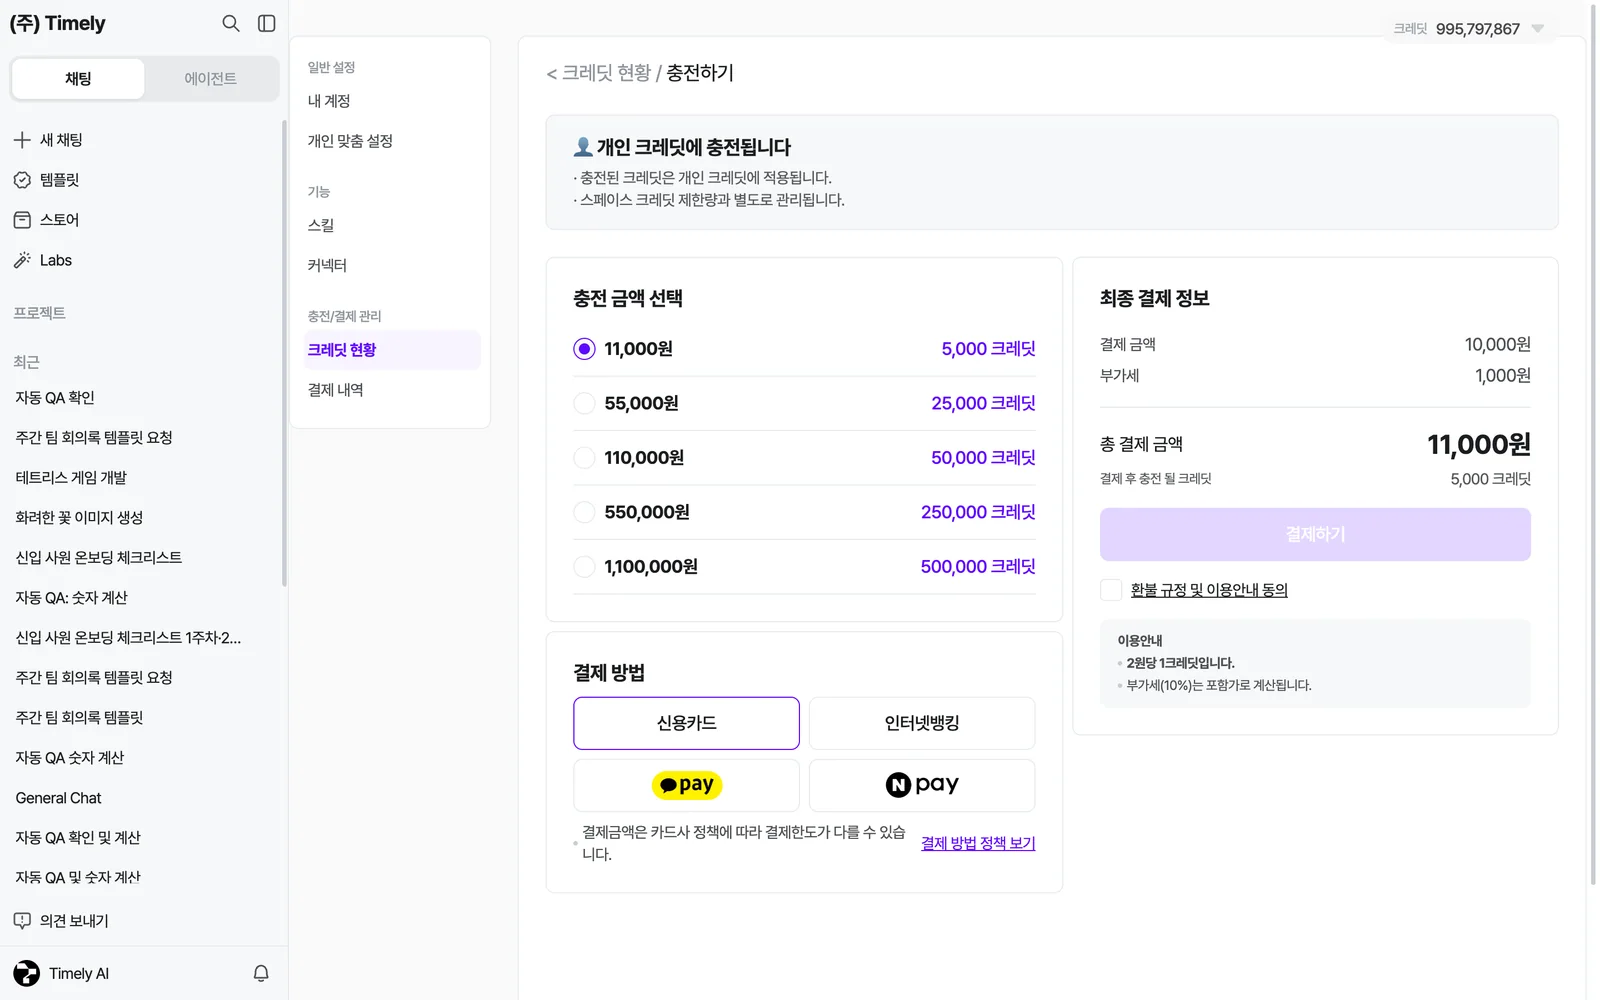
Task: Open notifications bell icon
Action: [x=261, y=973]
